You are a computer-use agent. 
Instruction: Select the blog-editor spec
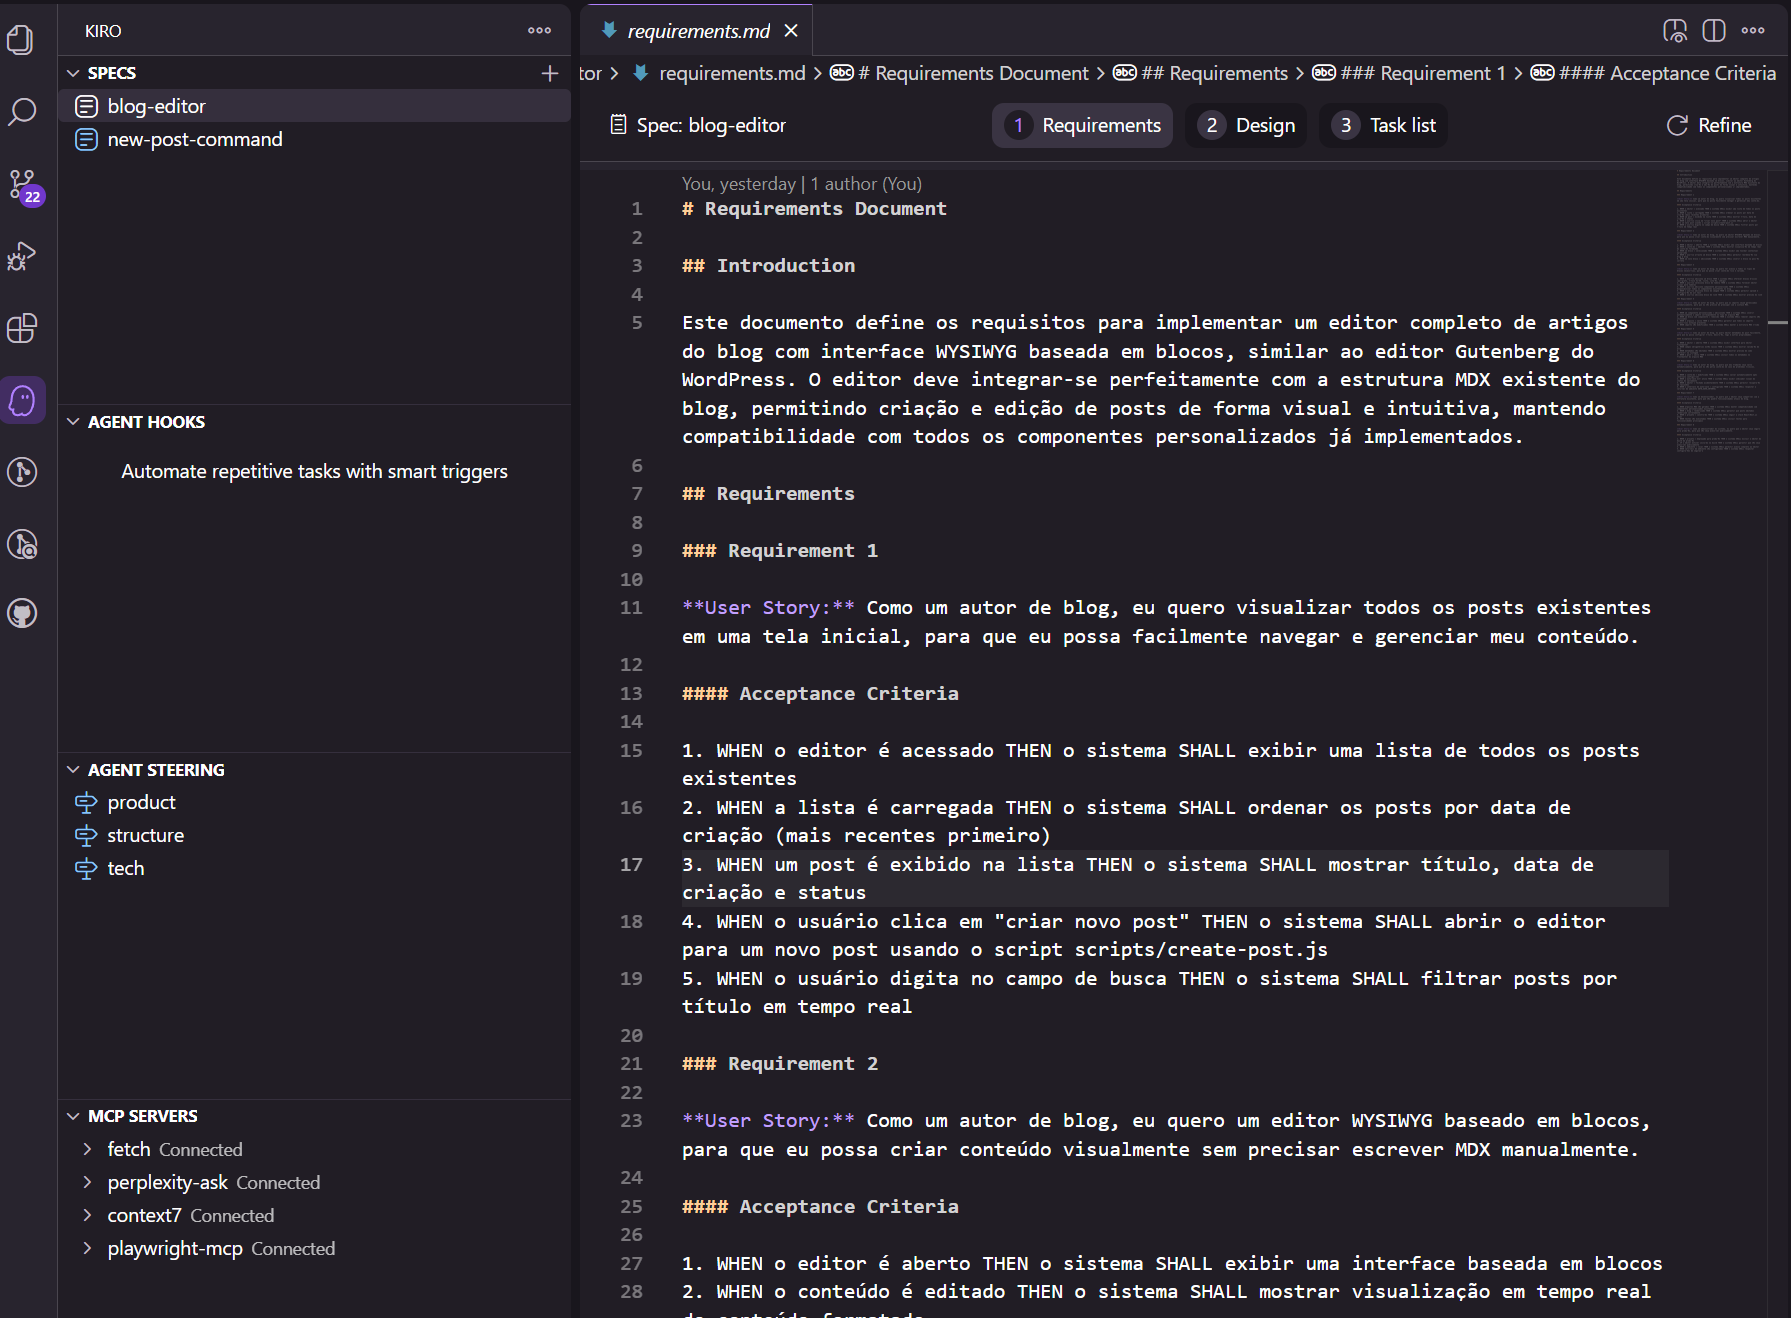tap(314, 106)
